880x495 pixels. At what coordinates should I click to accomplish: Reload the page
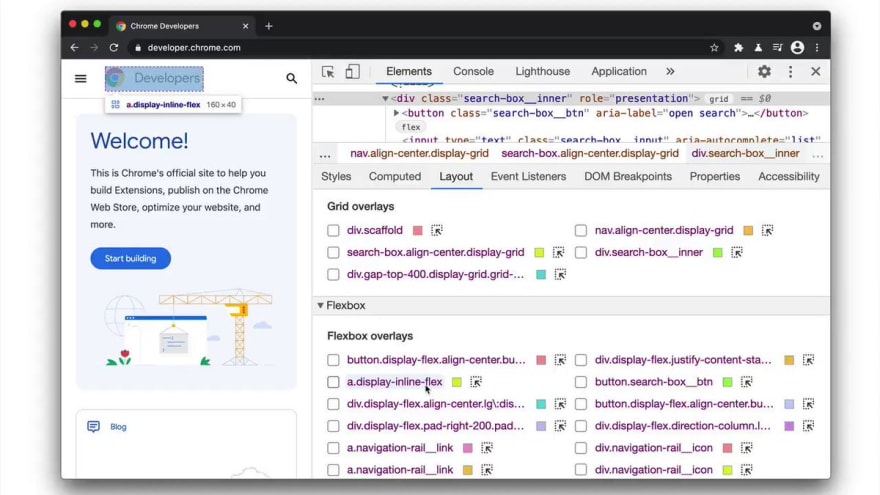(114, 48)
